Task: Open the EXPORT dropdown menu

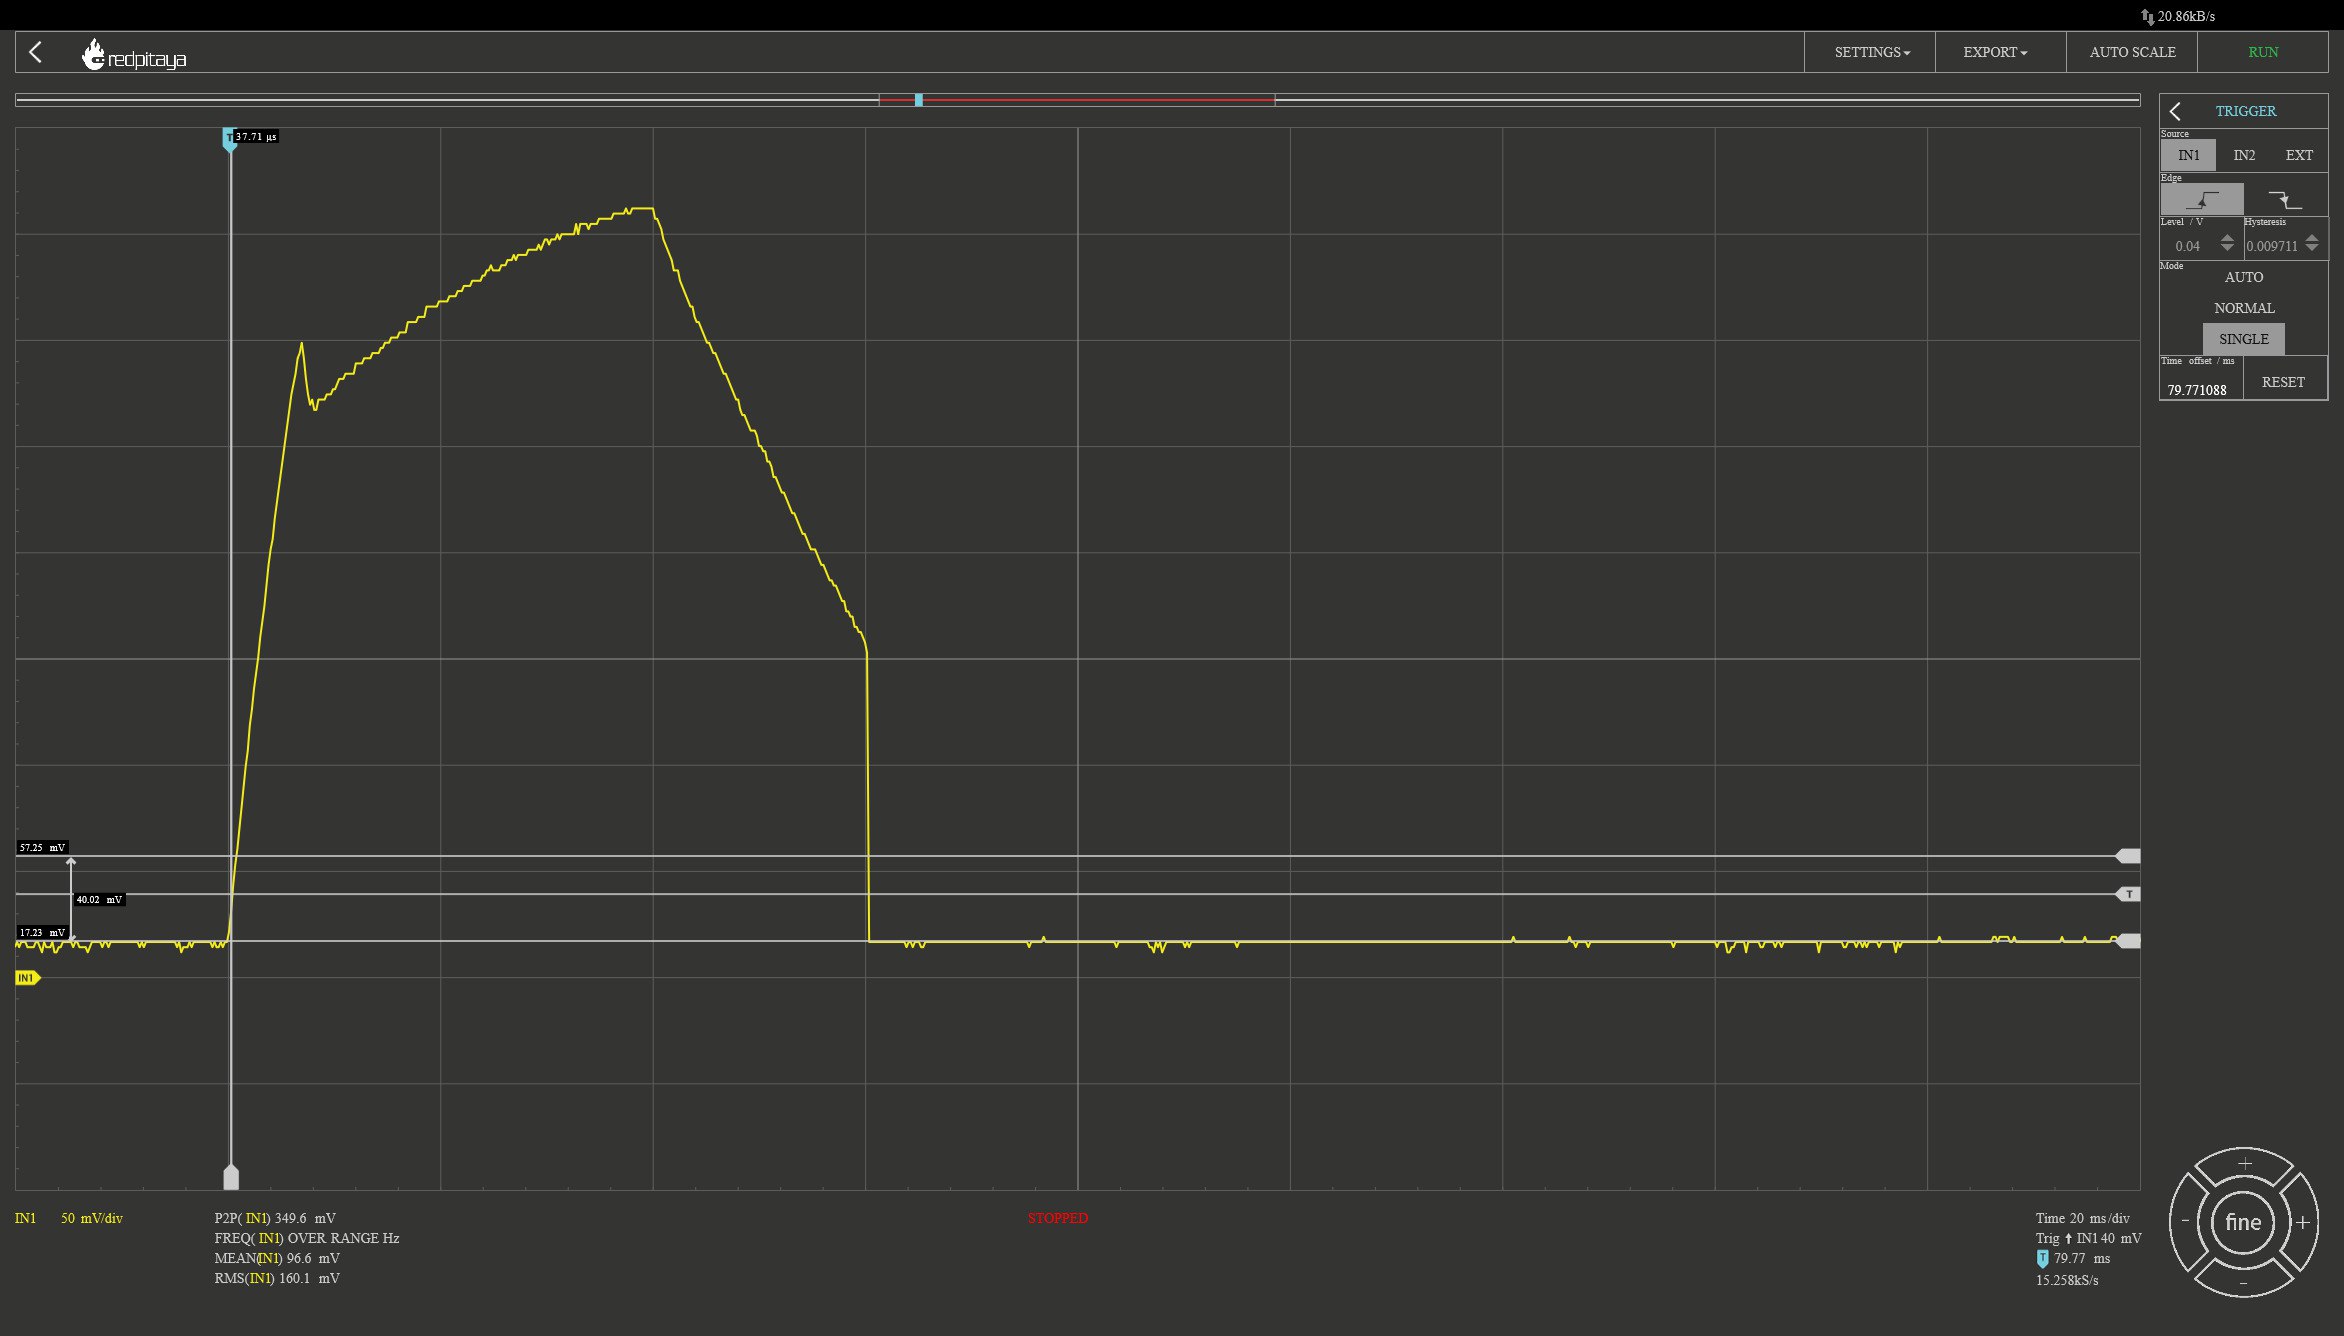Action: point(1995,52)
